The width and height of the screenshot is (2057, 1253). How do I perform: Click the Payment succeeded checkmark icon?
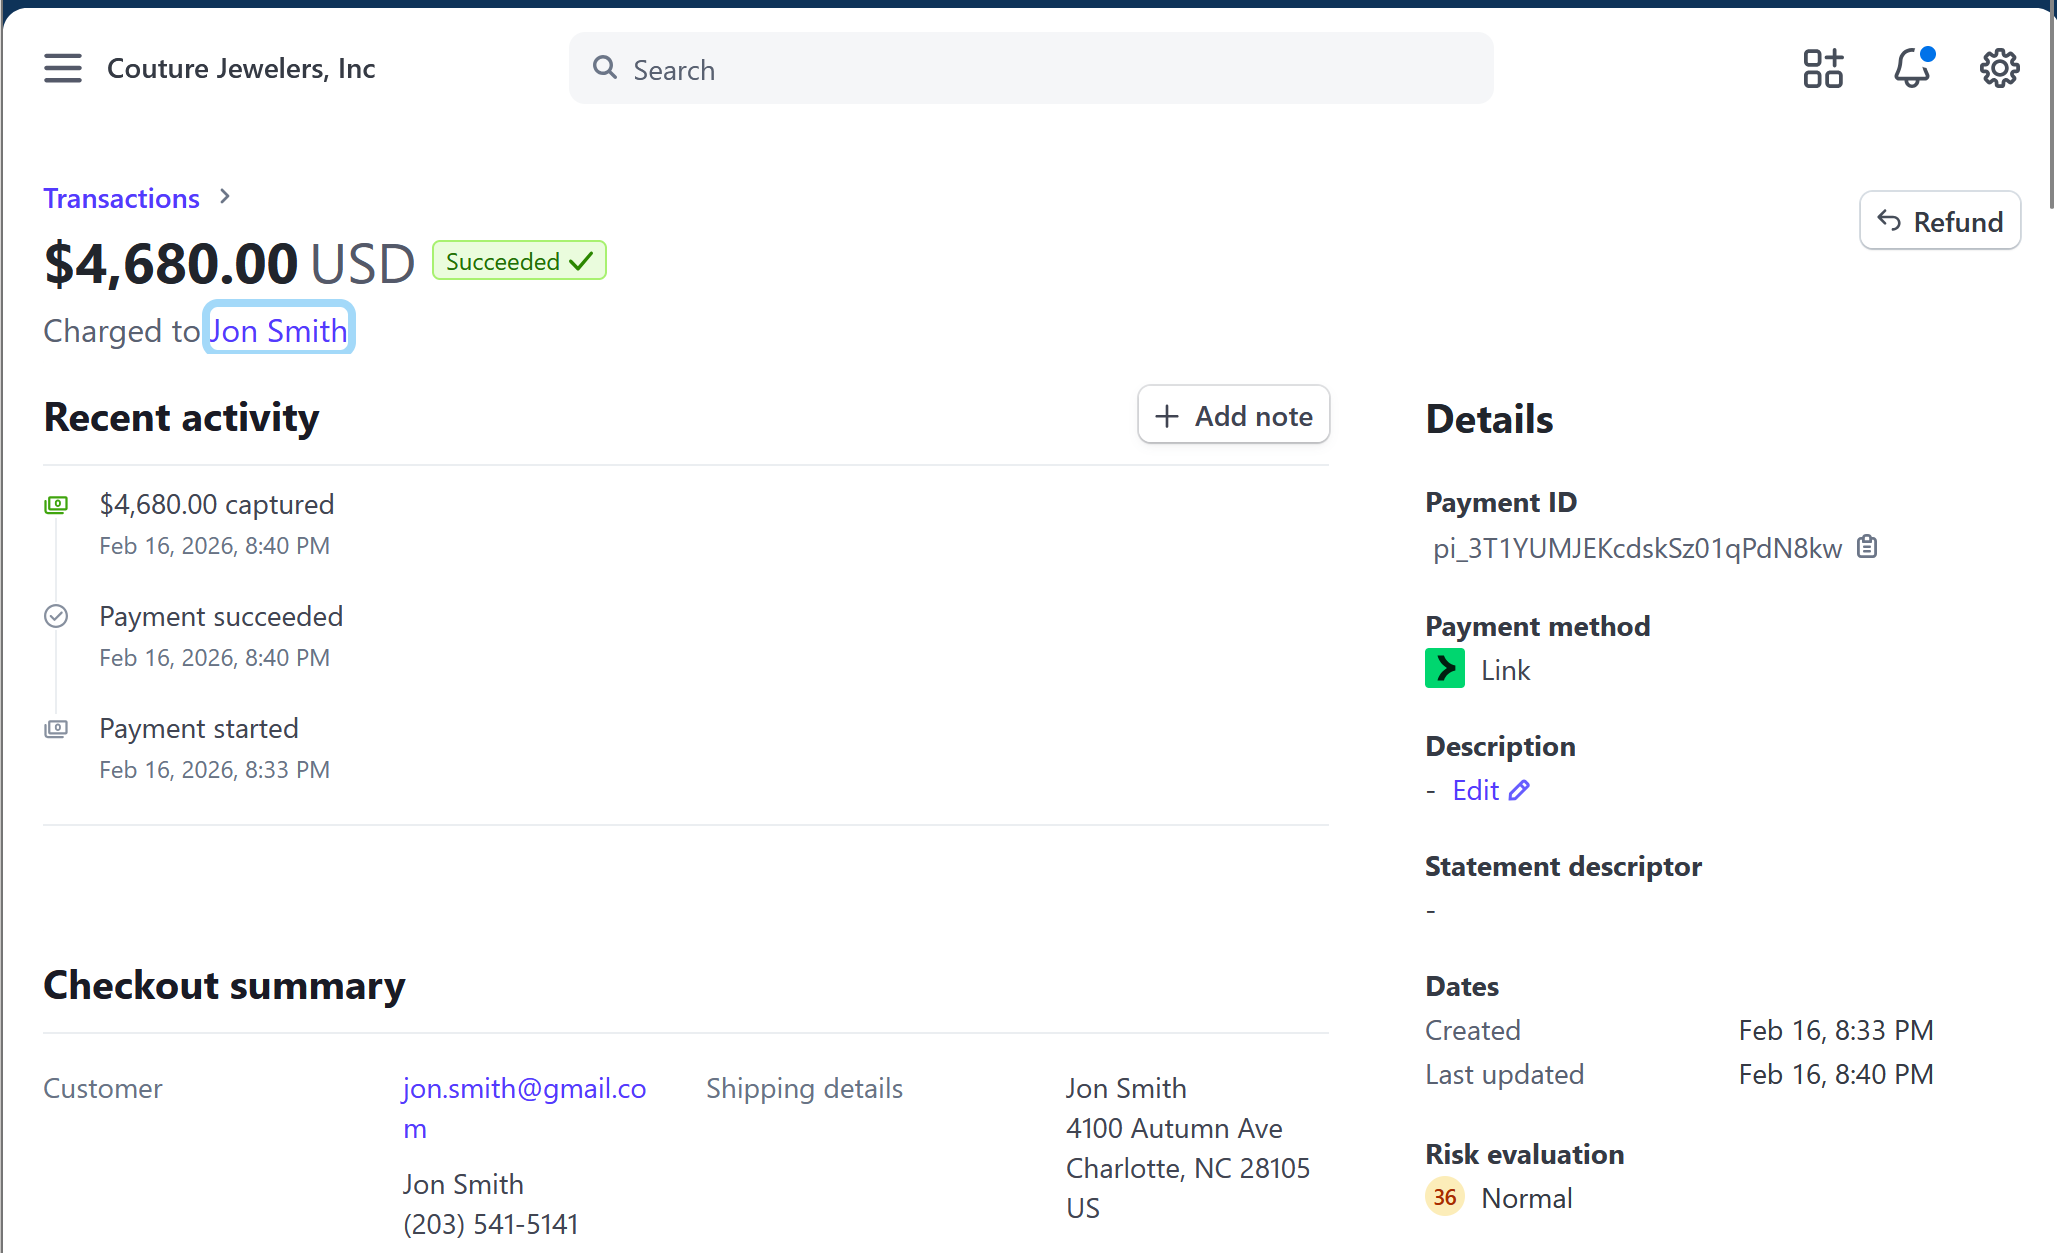point(56,616)
